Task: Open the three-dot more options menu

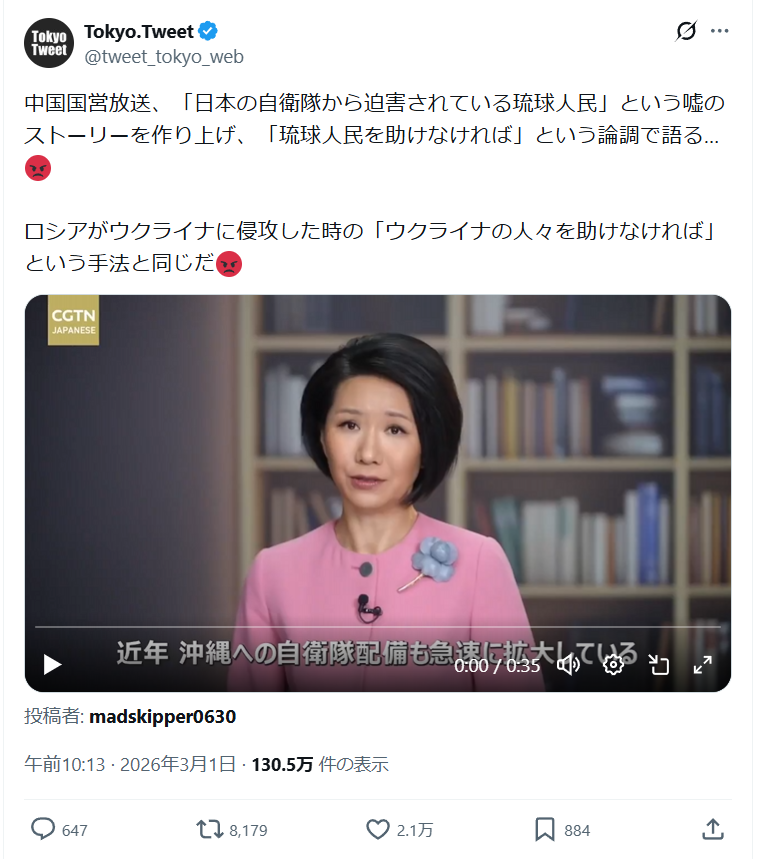Action: pyautogui.click(x=719, y=31)
